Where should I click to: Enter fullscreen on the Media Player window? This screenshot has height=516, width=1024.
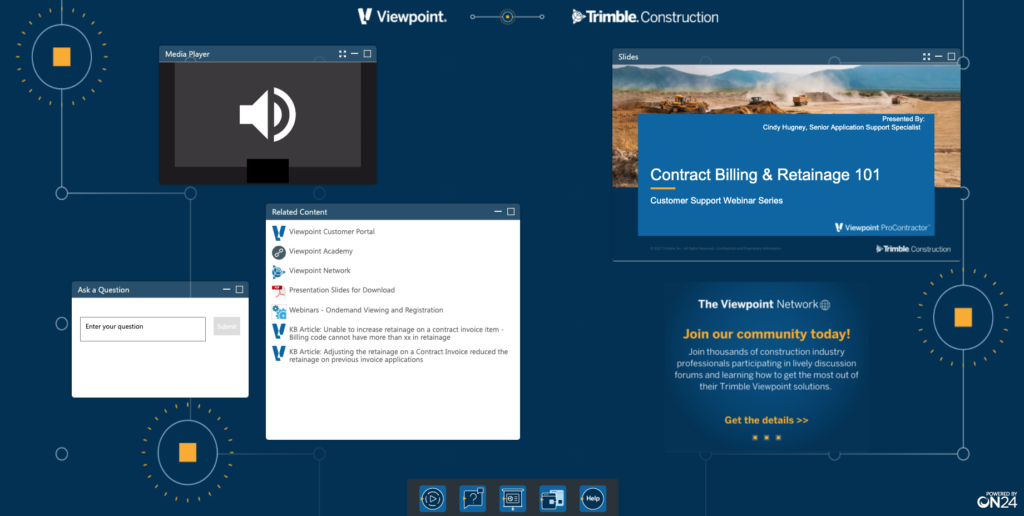[x=342, y=54]
